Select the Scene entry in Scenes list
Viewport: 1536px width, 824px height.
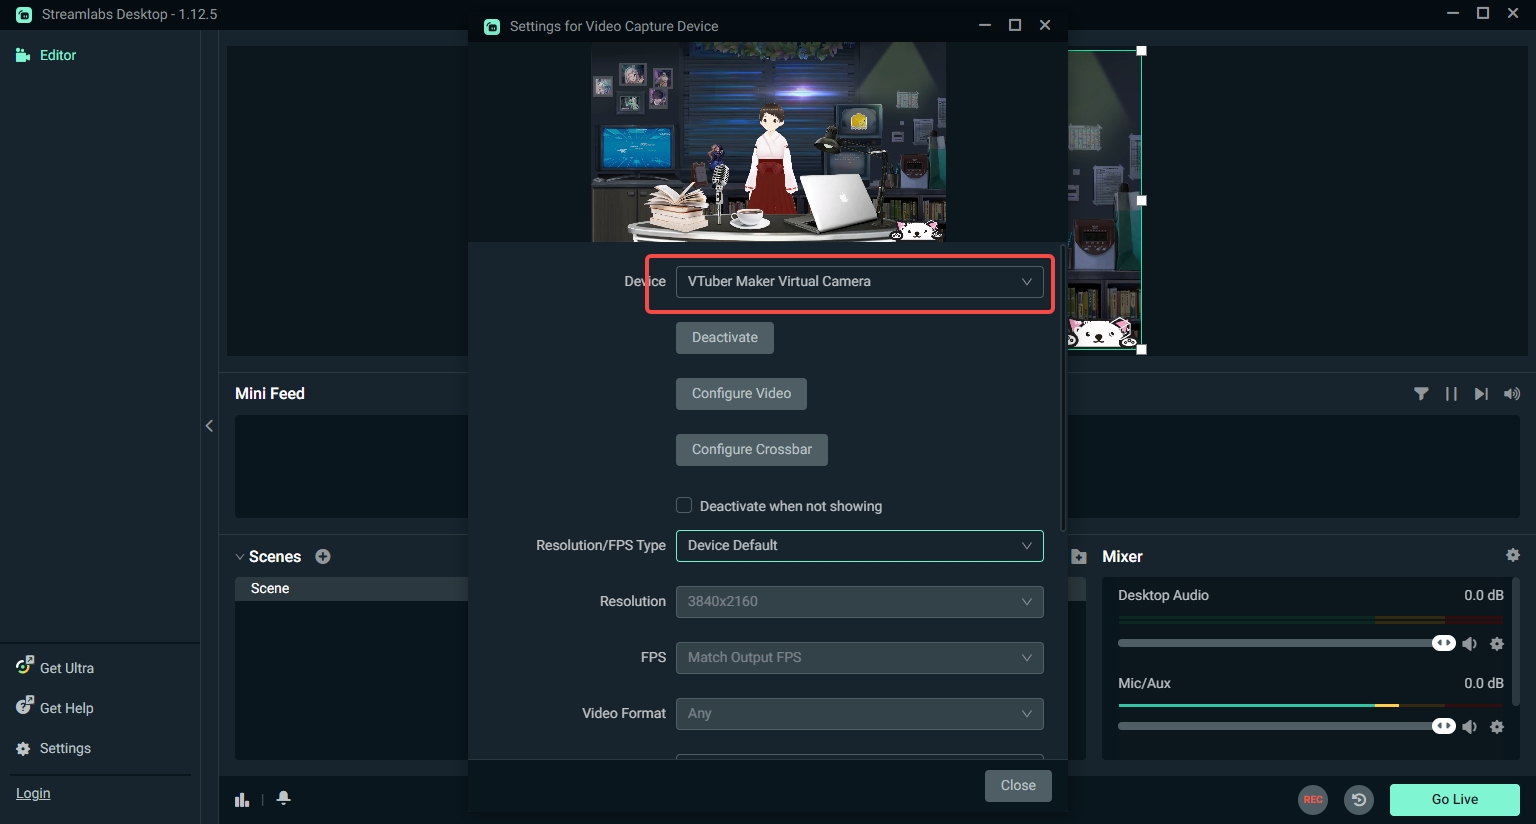(x=270, y=588)
